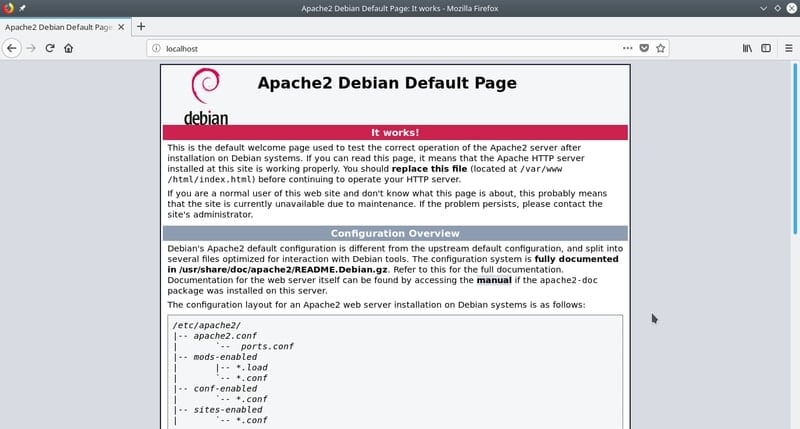Click 'ports.conf' in config layout

coord(267,346)
